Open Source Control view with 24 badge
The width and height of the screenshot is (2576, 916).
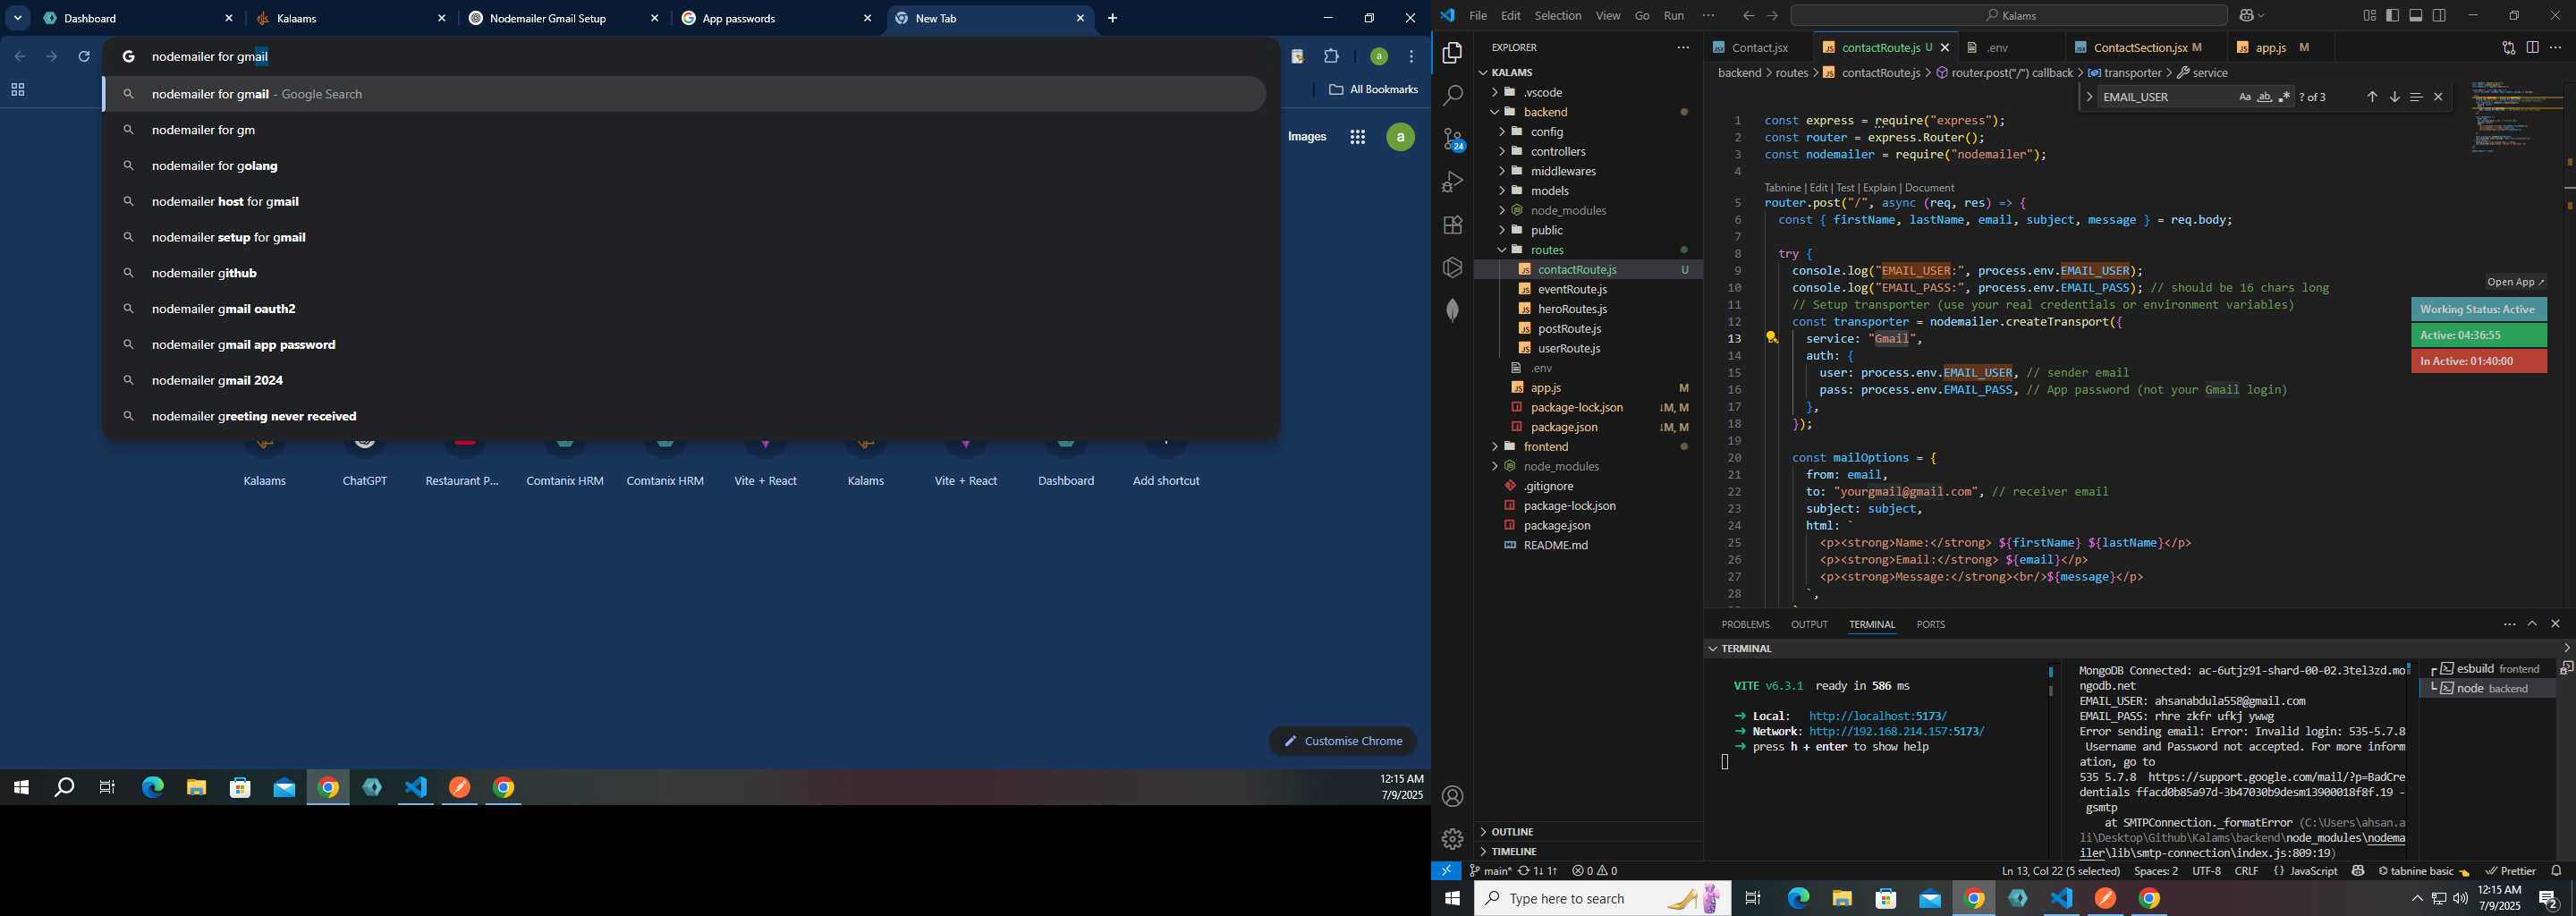(1452, 139)
